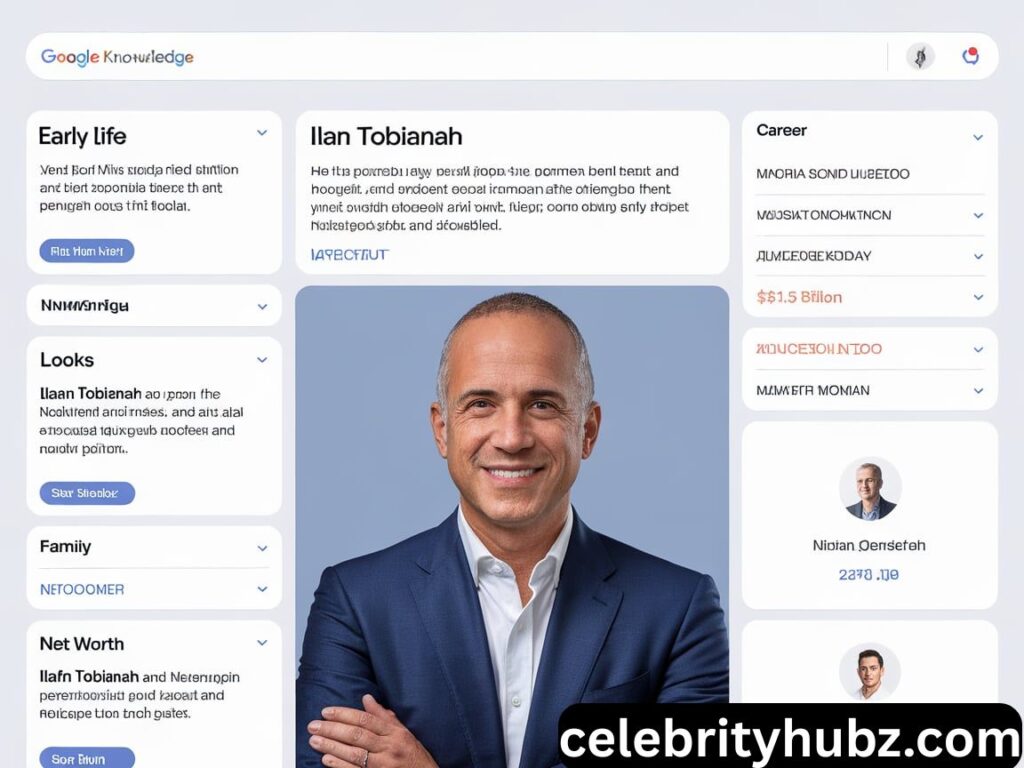Expand the Net Worth chevron
1024x768 pixels.
coord(262,643)
